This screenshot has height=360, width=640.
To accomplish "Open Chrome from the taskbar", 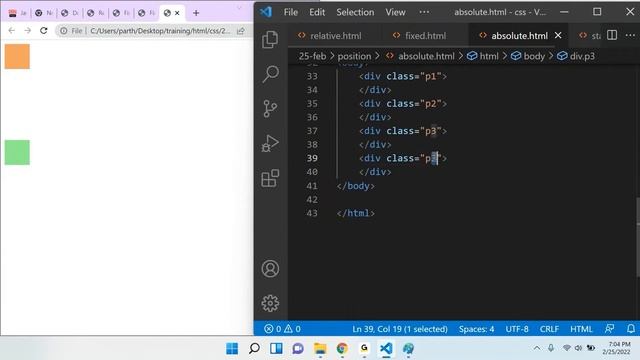I will pos(342,348).
